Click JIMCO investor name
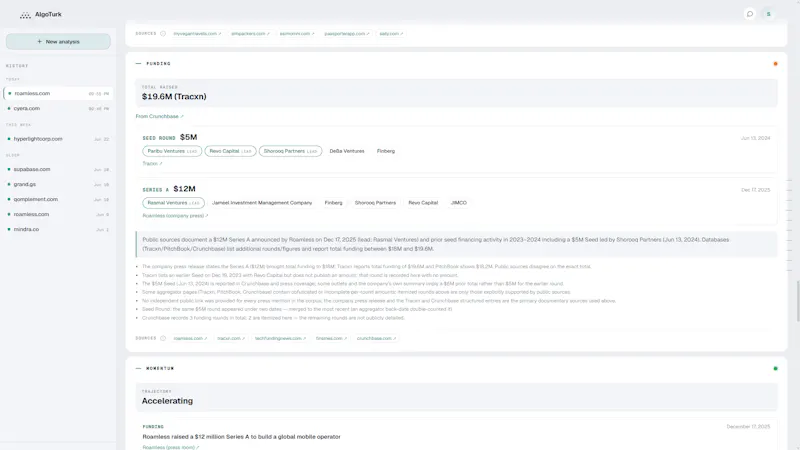This screenshot has height=450, width=800. [459, 203]
